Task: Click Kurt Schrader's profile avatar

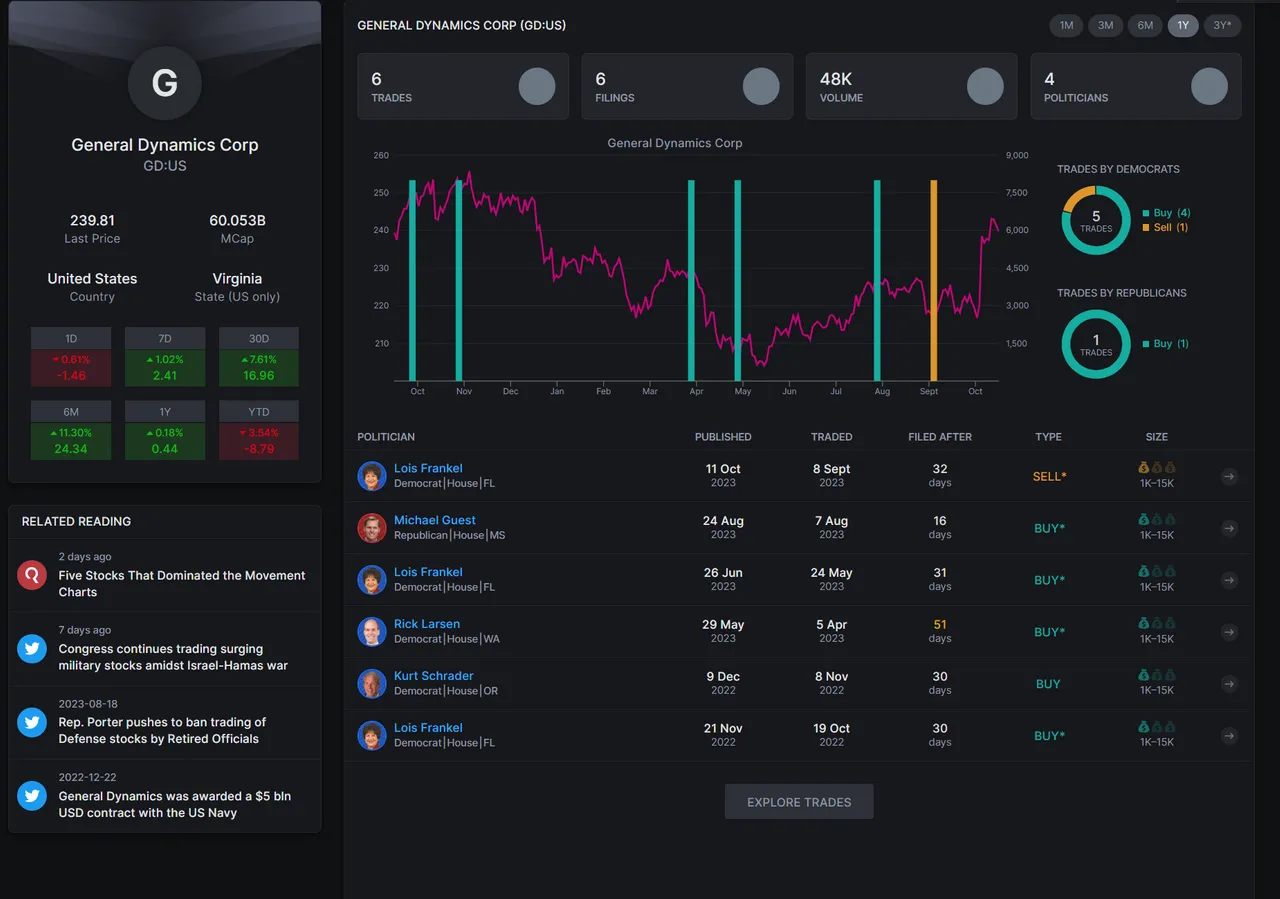Action: [x=372, y=684]
